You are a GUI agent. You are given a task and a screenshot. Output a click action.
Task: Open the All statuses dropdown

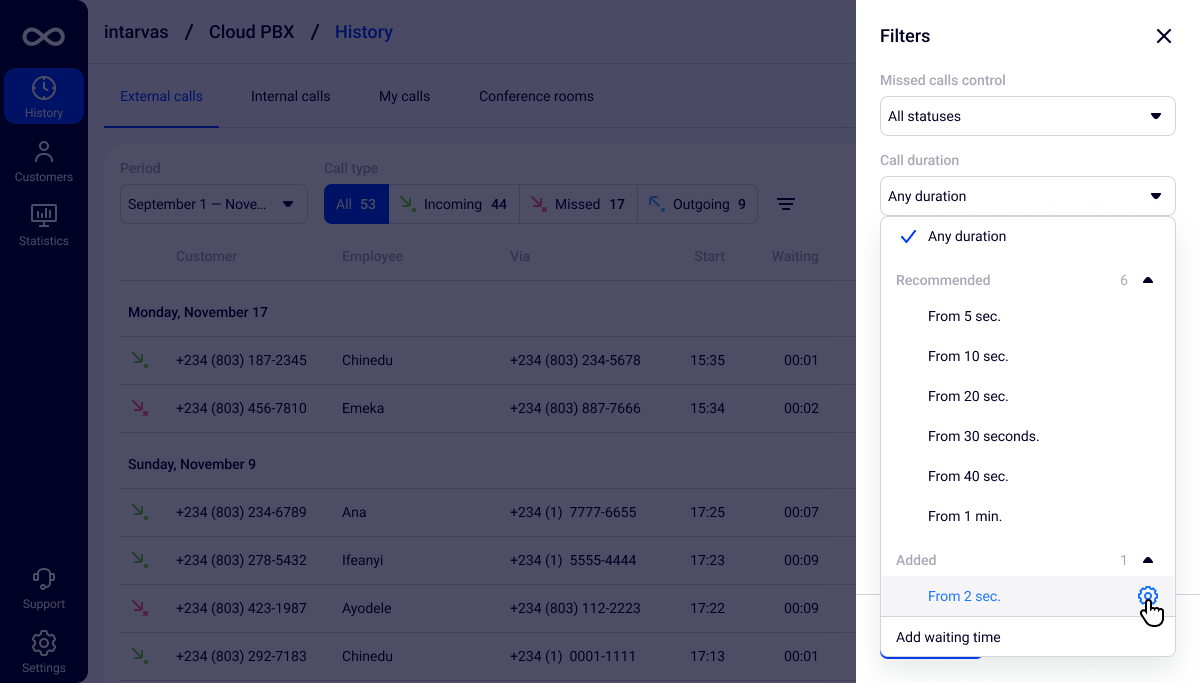[x=1027, y=116]
